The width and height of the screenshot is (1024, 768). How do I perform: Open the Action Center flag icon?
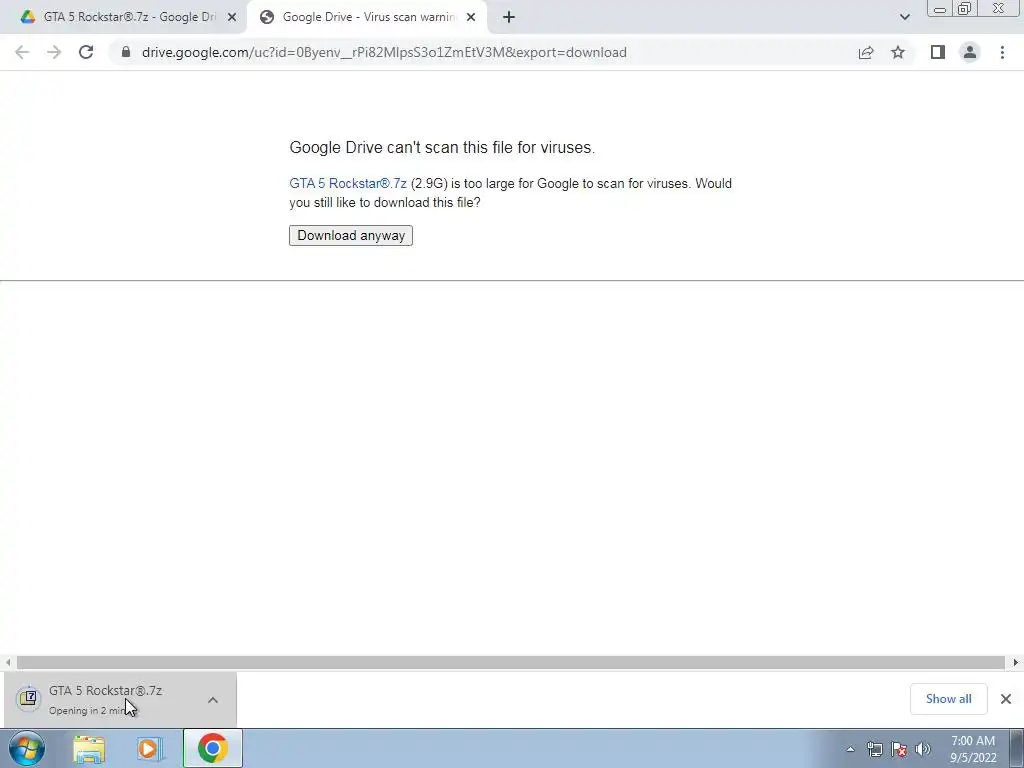899,749
